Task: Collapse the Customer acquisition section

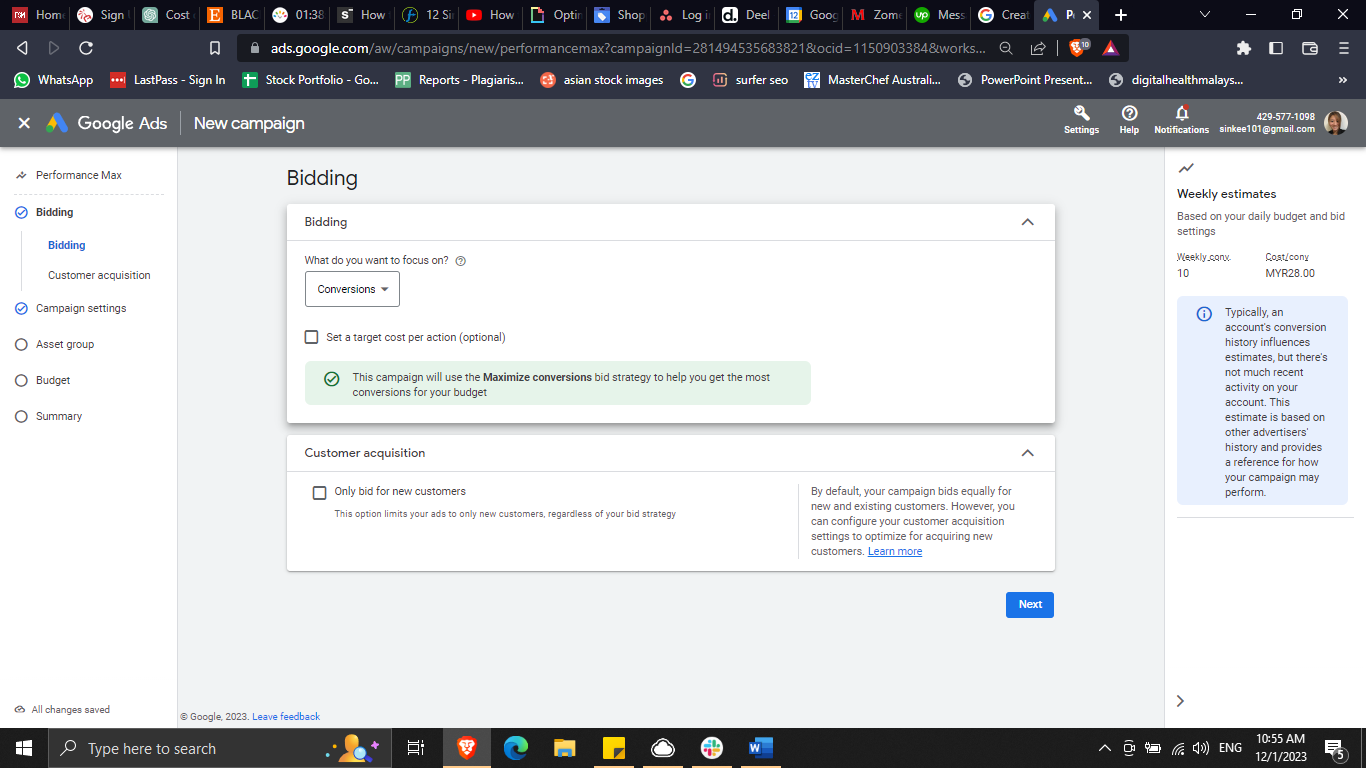Action: pos(1027,453)
